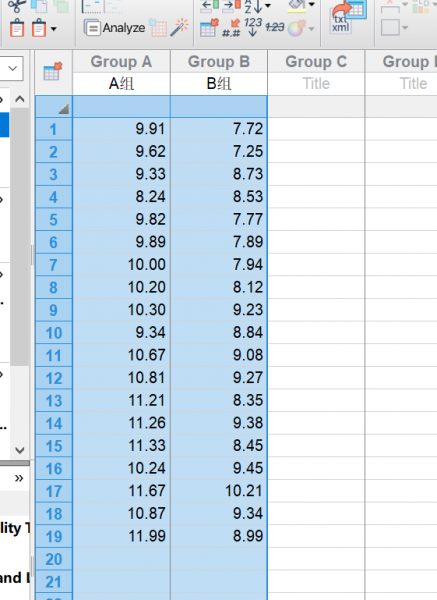Select row header 19
The image size is (437, 600).
pyautogui.click(x=54, y=536)
